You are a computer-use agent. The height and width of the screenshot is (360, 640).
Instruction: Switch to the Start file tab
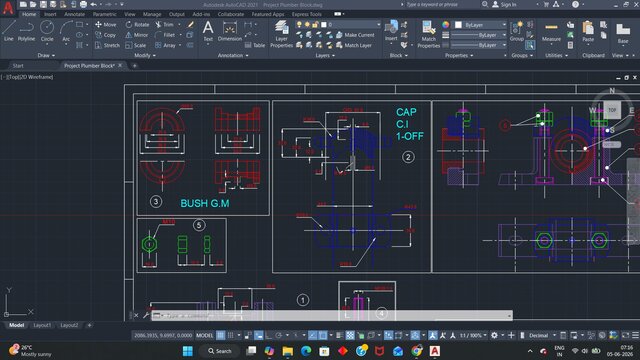pos(18,65)
